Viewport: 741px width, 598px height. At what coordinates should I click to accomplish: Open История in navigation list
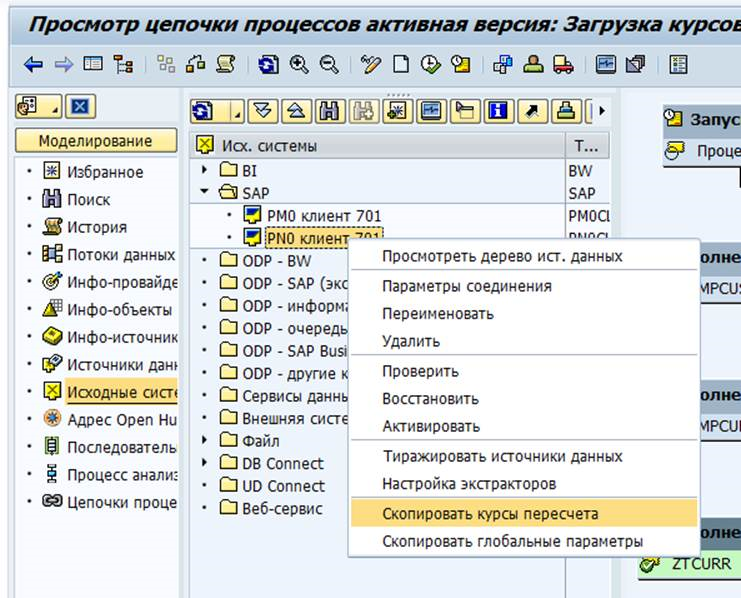point(97,227)
